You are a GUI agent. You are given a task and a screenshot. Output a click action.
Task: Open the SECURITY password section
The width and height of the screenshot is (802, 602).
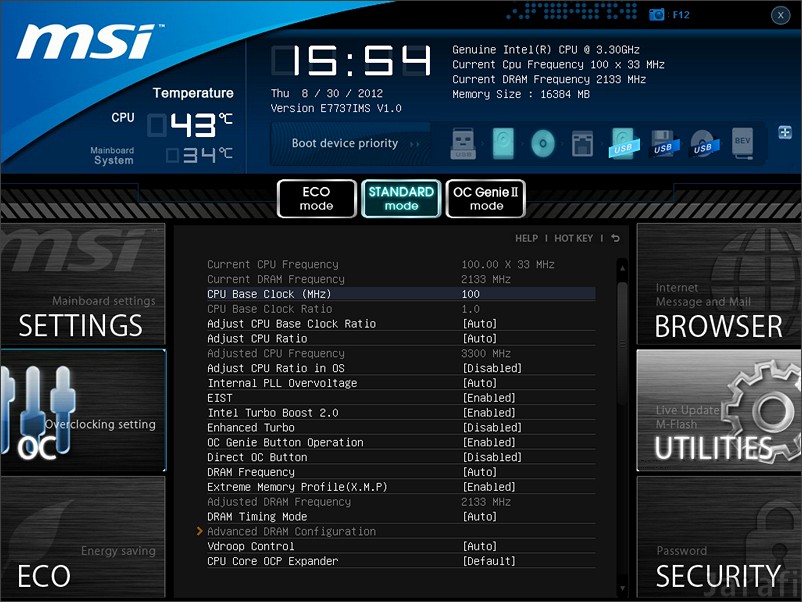tap(719, 537)
